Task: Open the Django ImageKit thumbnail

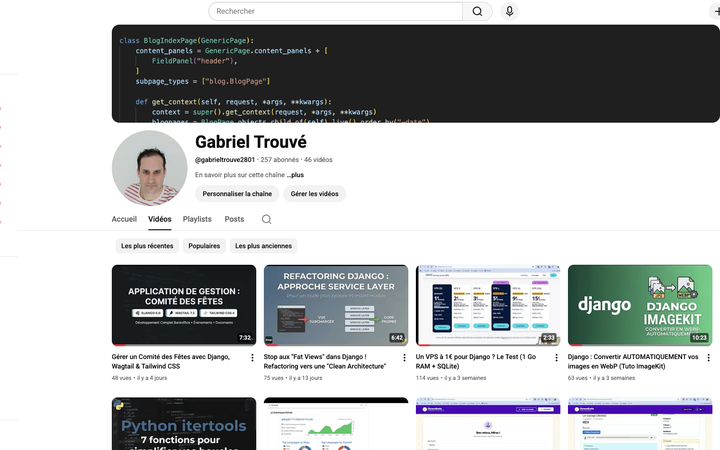Action: pos(640,305)
